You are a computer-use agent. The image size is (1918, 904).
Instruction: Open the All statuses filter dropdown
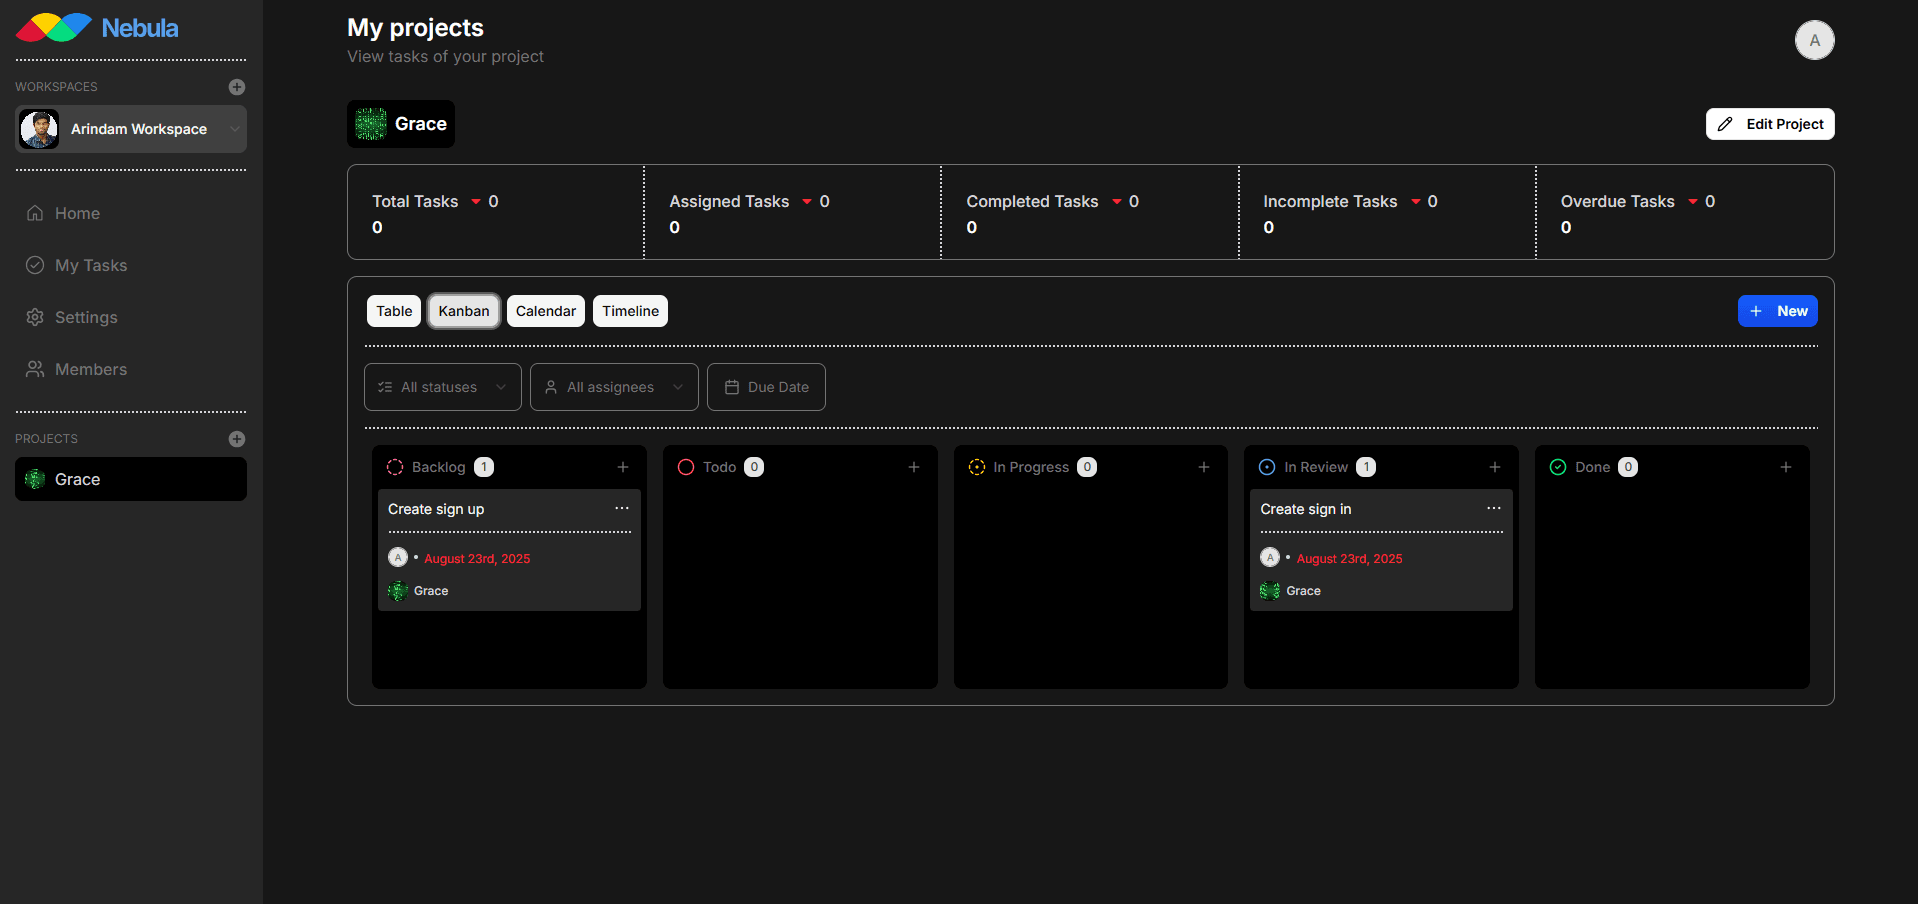click(442, 387)
